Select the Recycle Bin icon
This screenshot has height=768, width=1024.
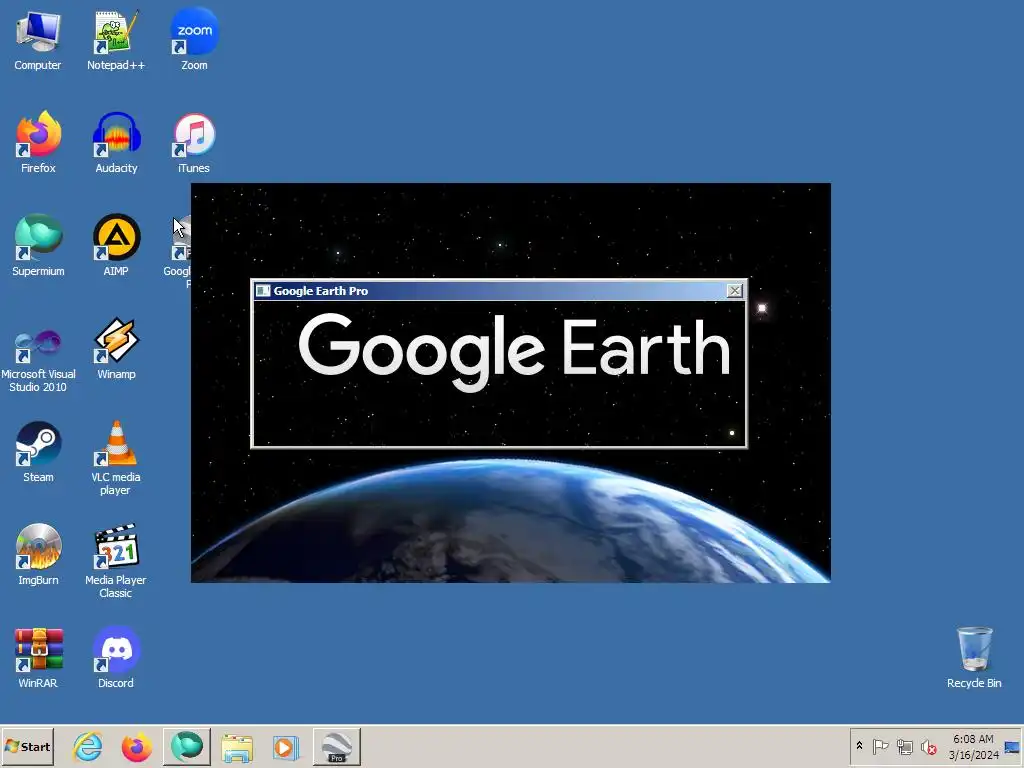tap(974, 658)
